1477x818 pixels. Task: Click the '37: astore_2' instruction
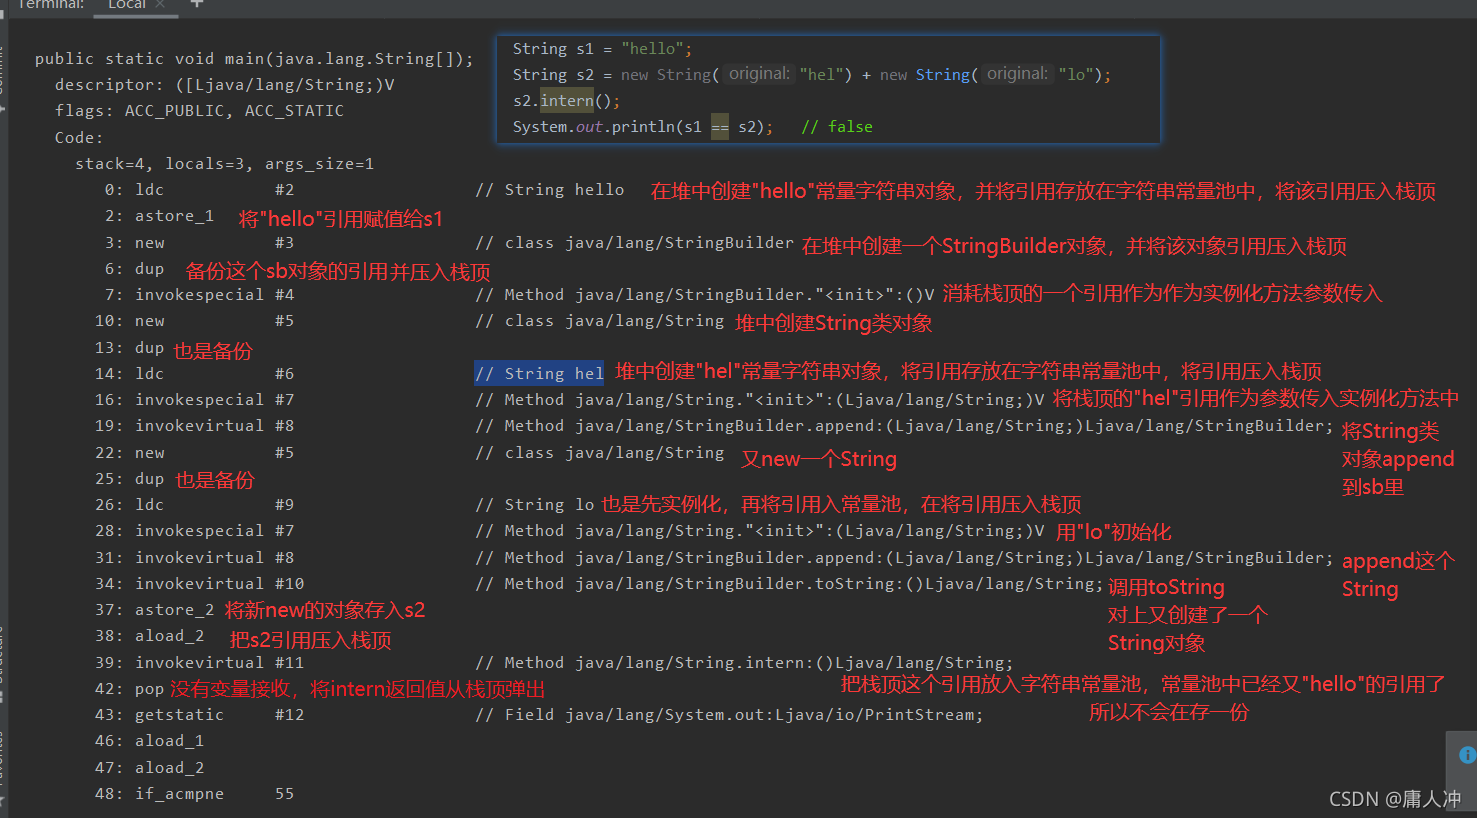click(x=154, y=610)
